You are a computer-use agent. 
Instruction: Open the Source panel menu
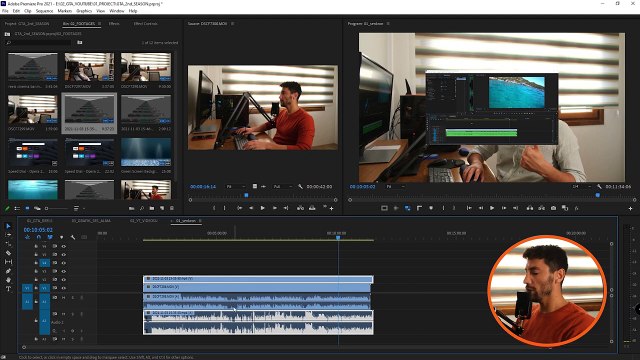pos(233,24)
